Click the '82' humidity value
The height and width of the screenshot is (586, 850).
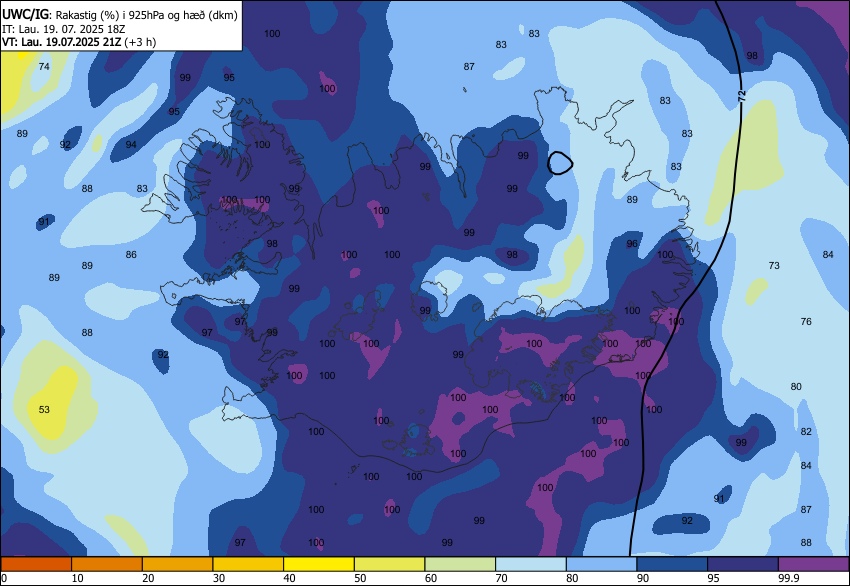[x=806, y=432]
